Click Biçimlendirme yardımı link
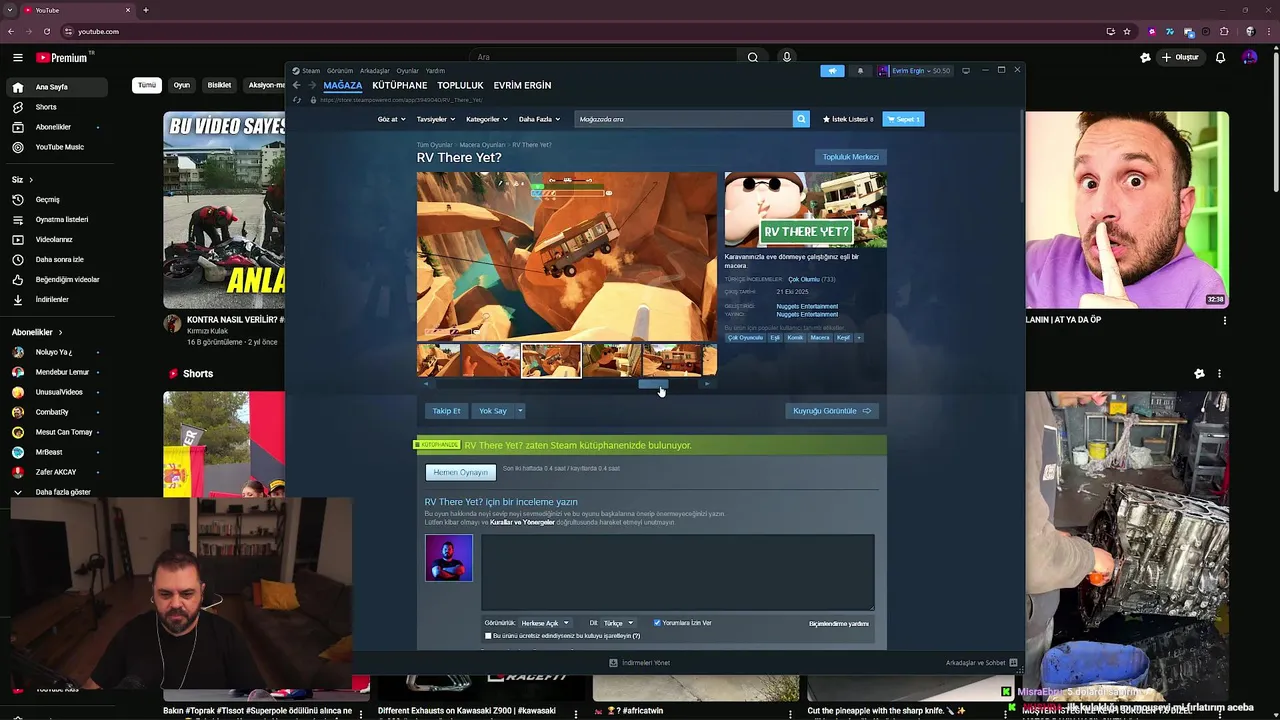This screenshot has height=720, width=1280. click(x=838, y=624)
